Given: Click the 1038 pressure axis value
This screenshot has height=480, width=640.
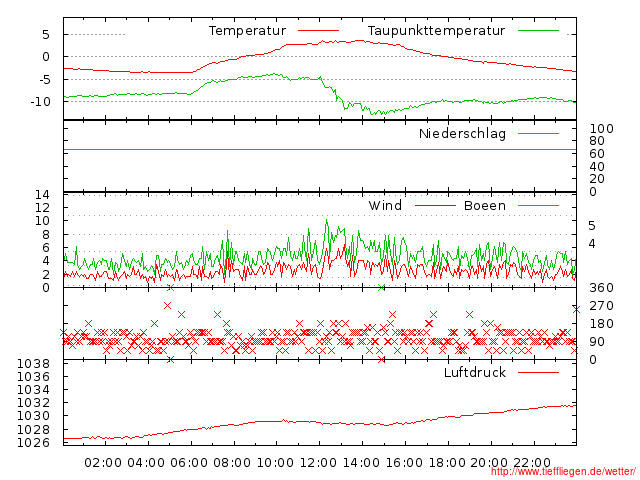Looking at the screenshot, I should click(33, 363).
